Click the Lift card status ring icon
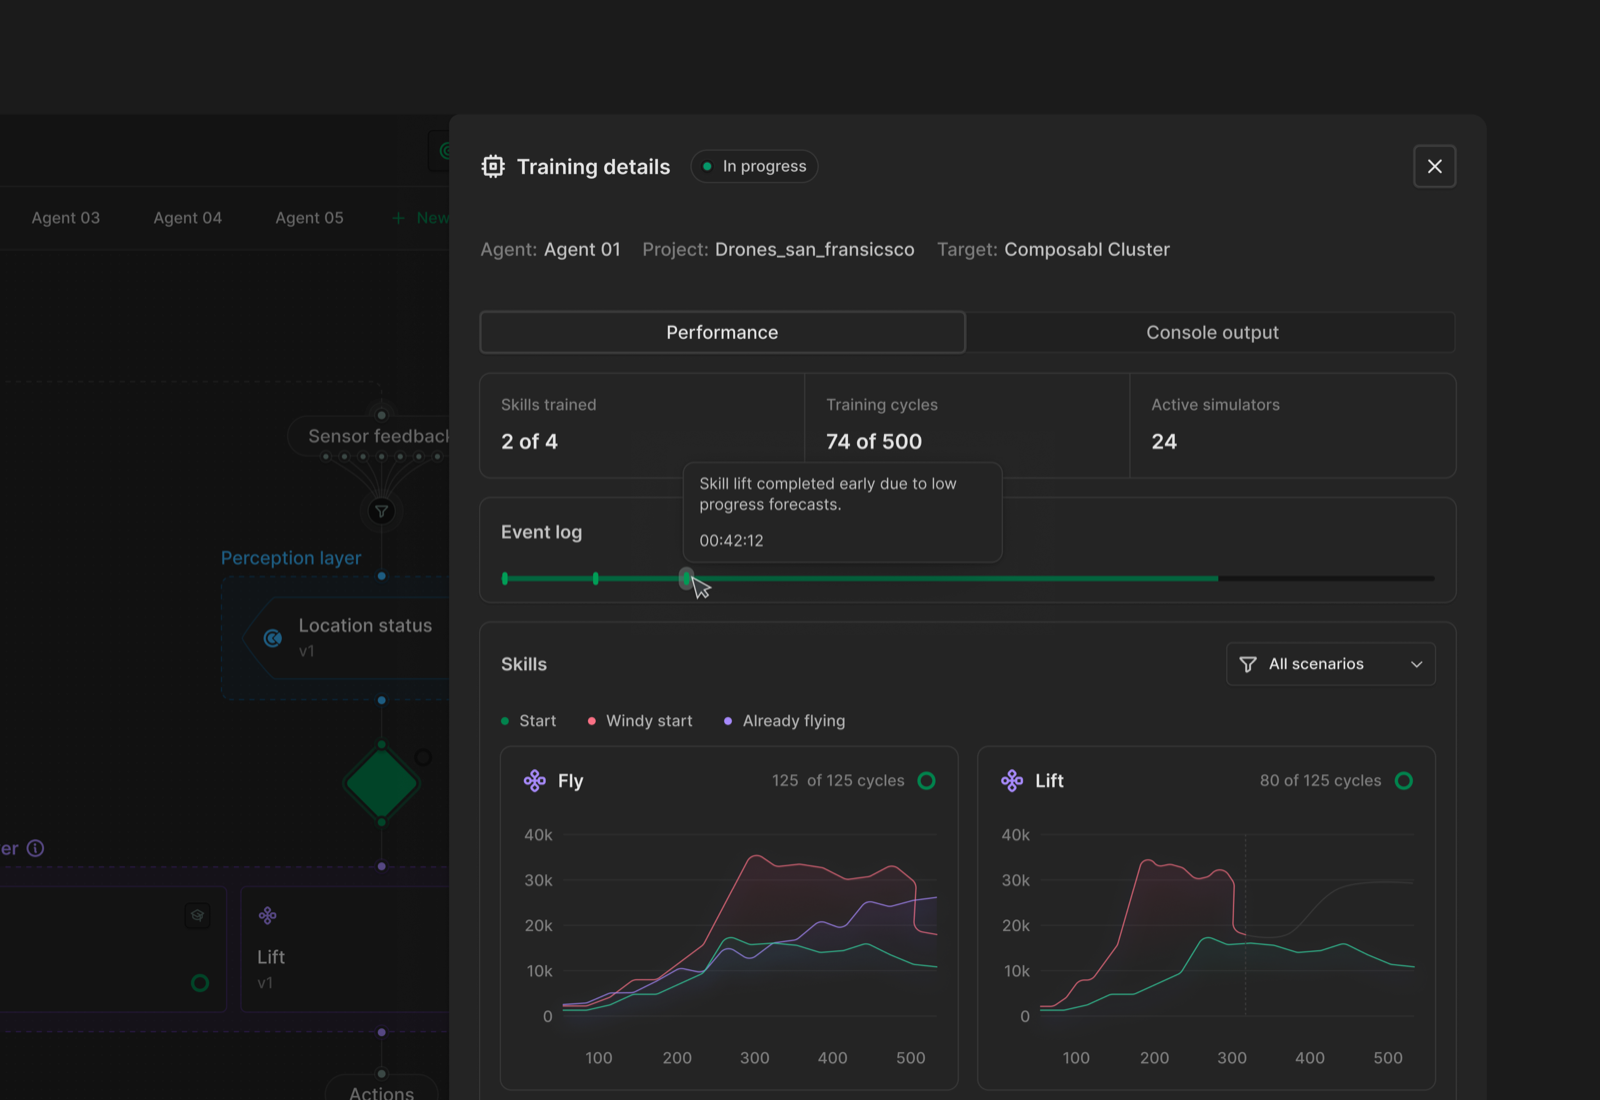Screen dimensions: 1600x1100 1404,780
